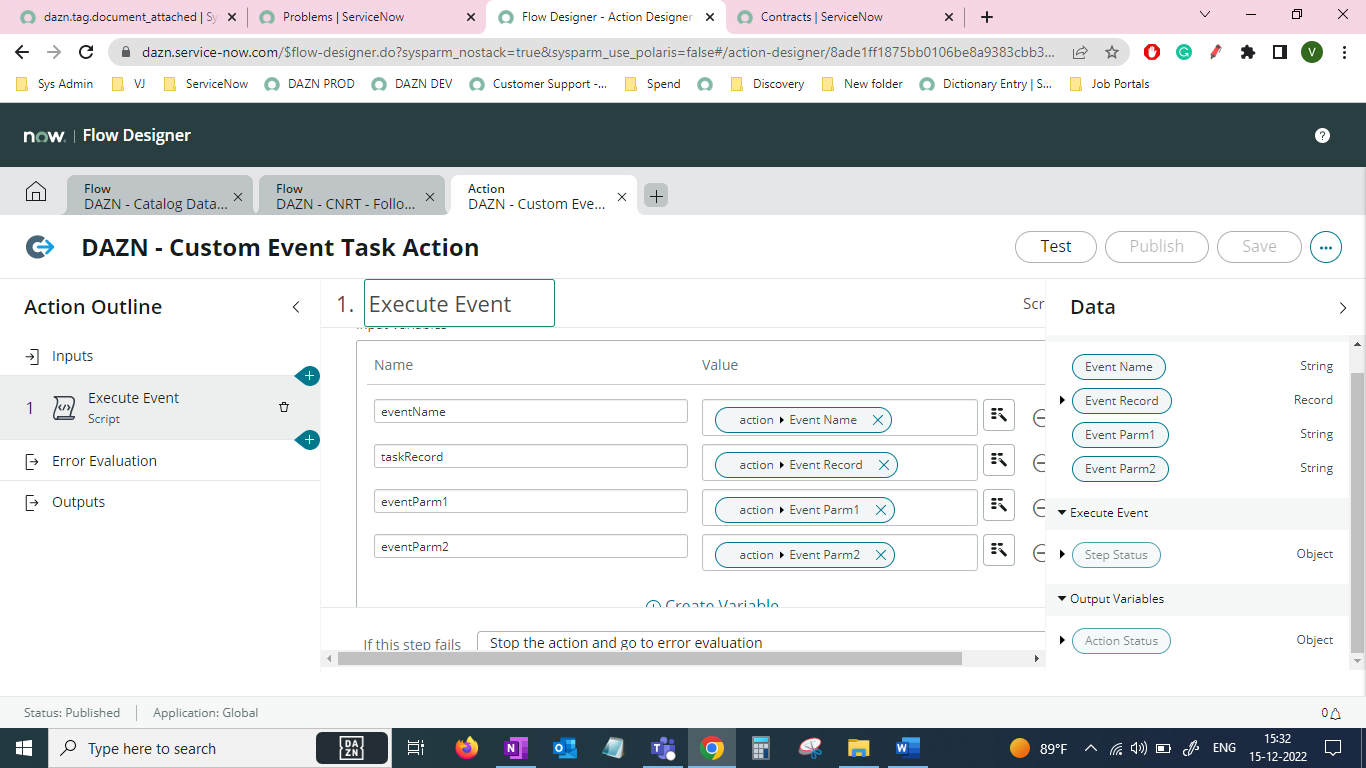Remove the Event Parm1 pill from its value
This screenshot has width=1366, height=768.
881,510
